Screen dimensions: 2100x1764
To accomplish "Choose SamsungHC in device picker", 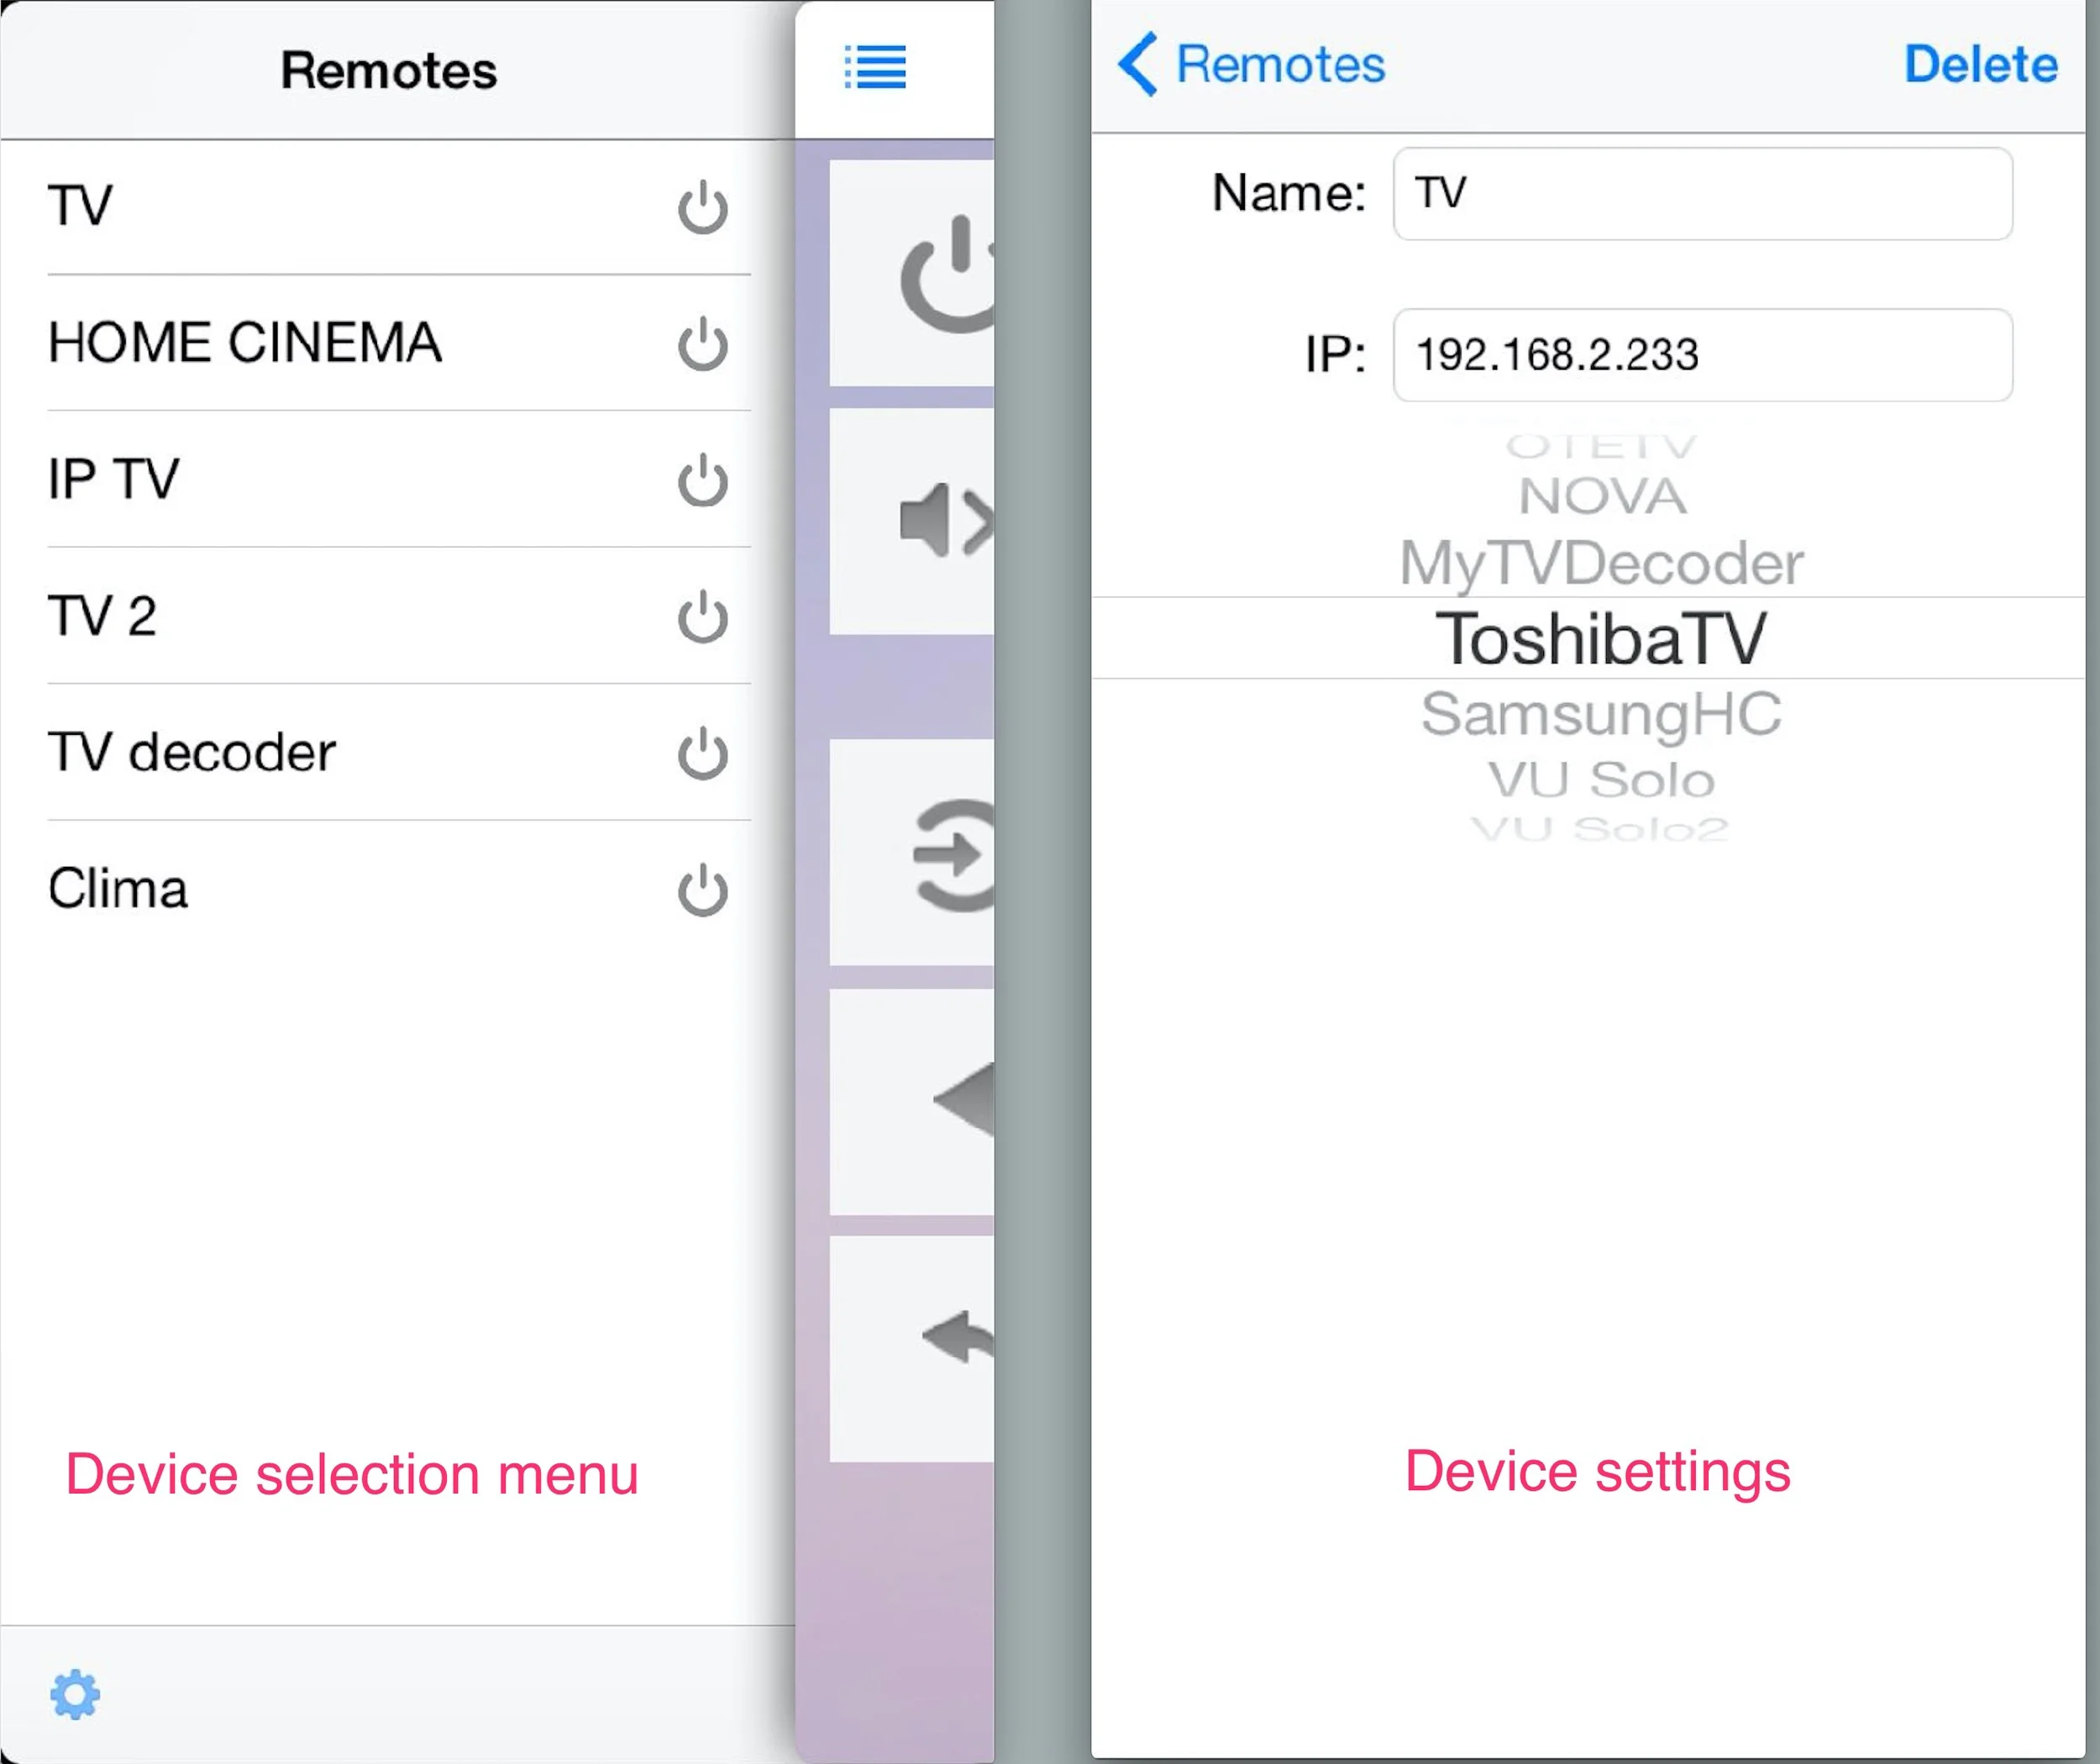I will click(1601, 715).
